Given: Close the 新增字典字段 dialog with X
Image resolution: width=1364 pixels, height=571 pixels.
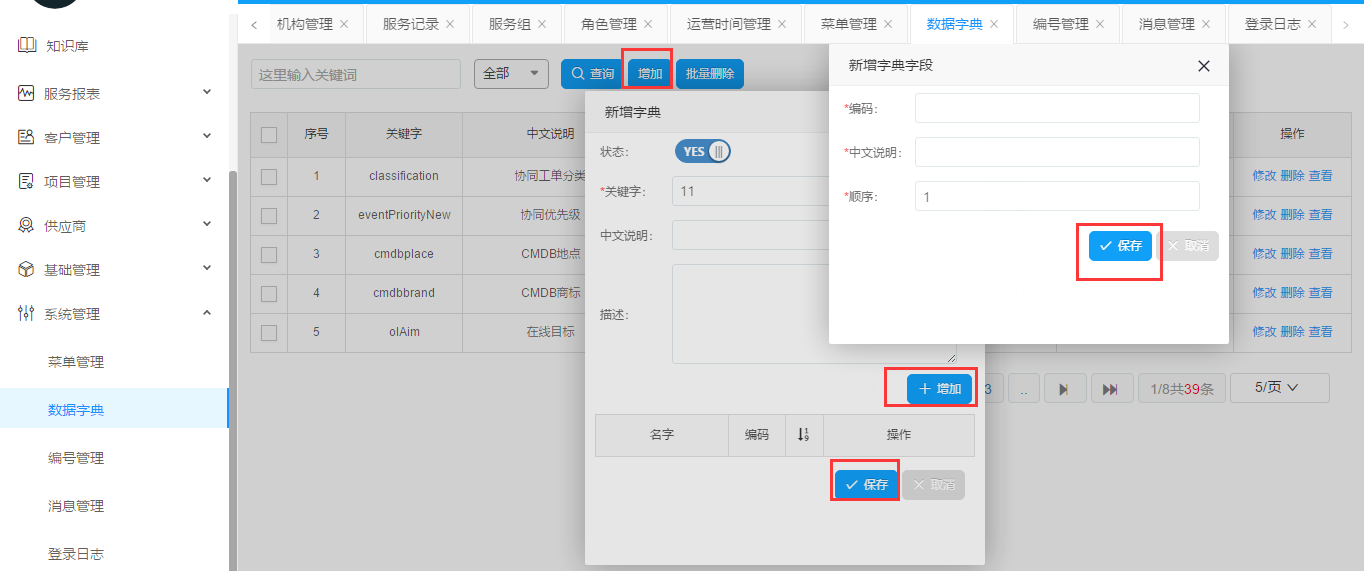Looking at the screenshot, I should [1204, 66].
